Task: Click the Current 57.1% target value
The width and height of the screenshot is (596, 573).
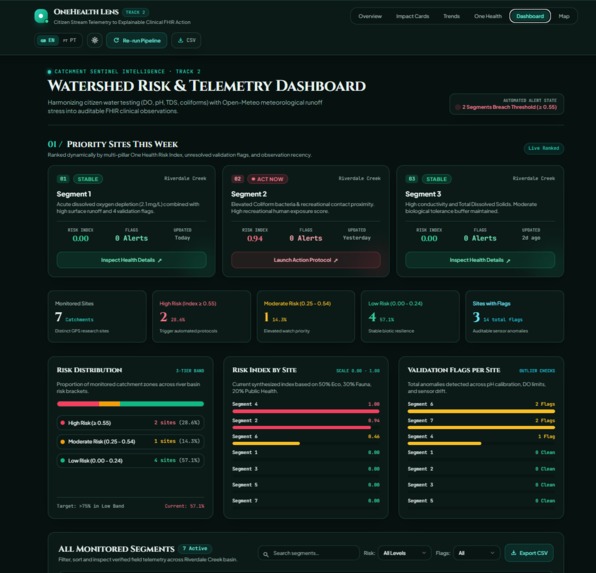Action: [184, 506]
